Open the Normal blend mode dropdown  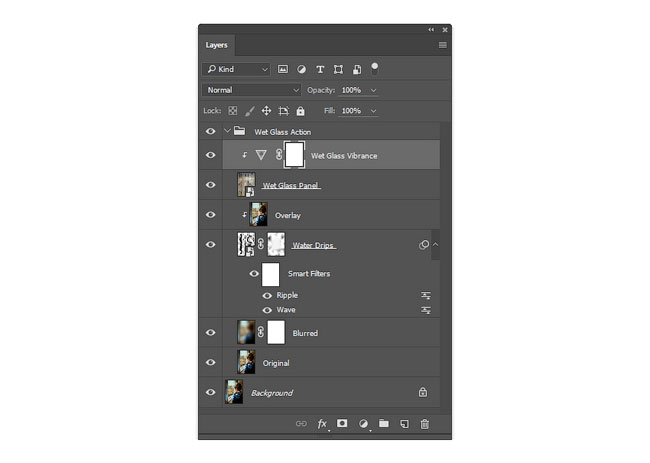pos(251,90)
